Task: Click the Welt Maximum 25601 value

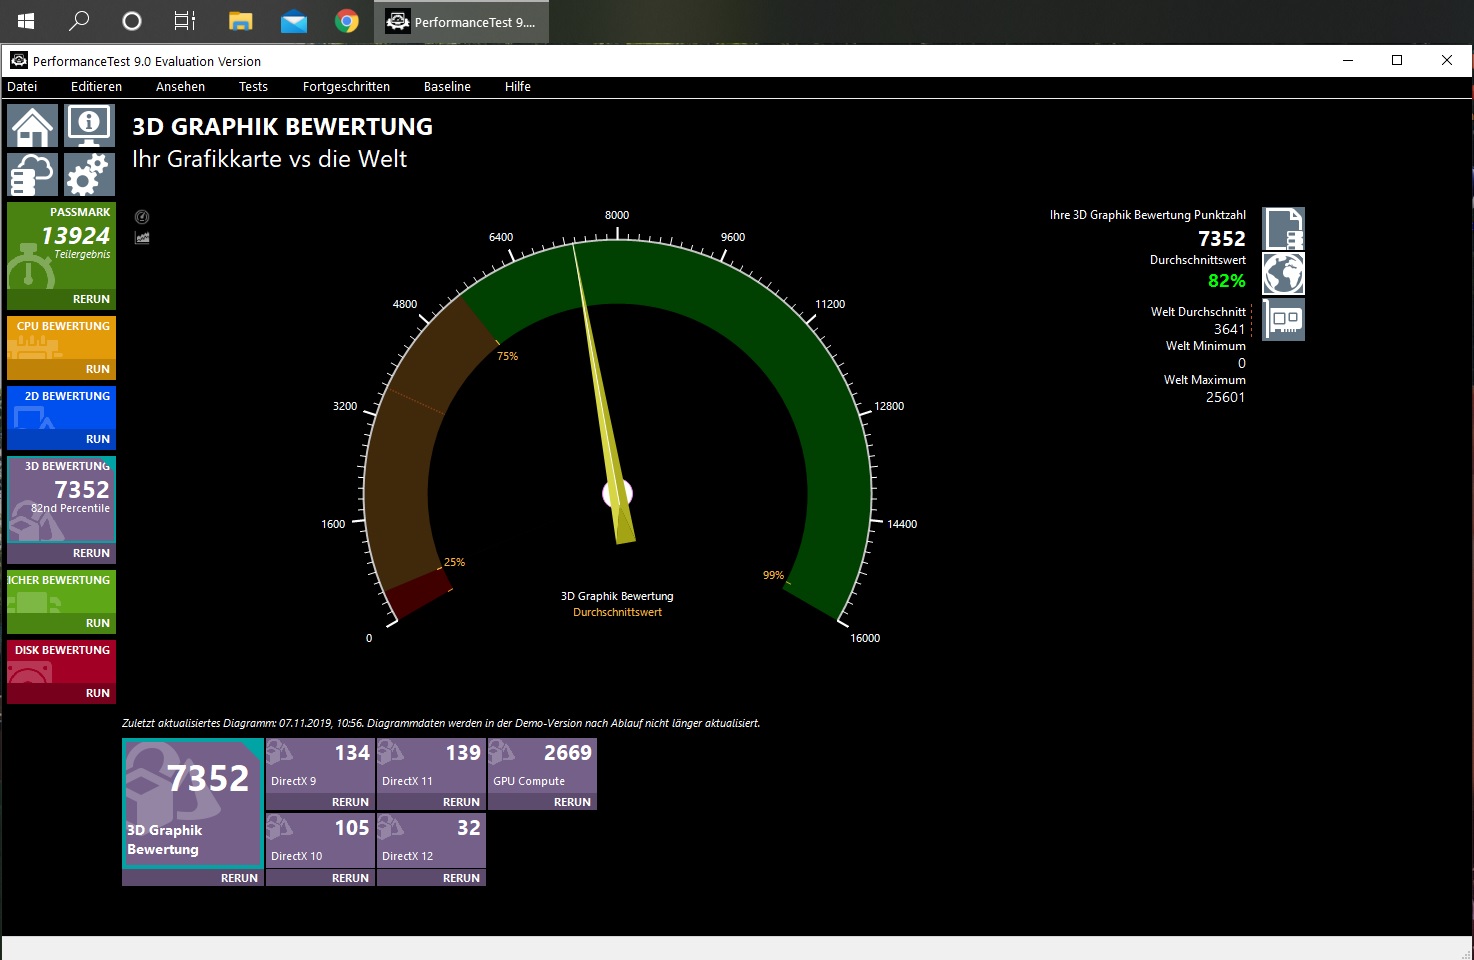Action: click(1225, 397)
